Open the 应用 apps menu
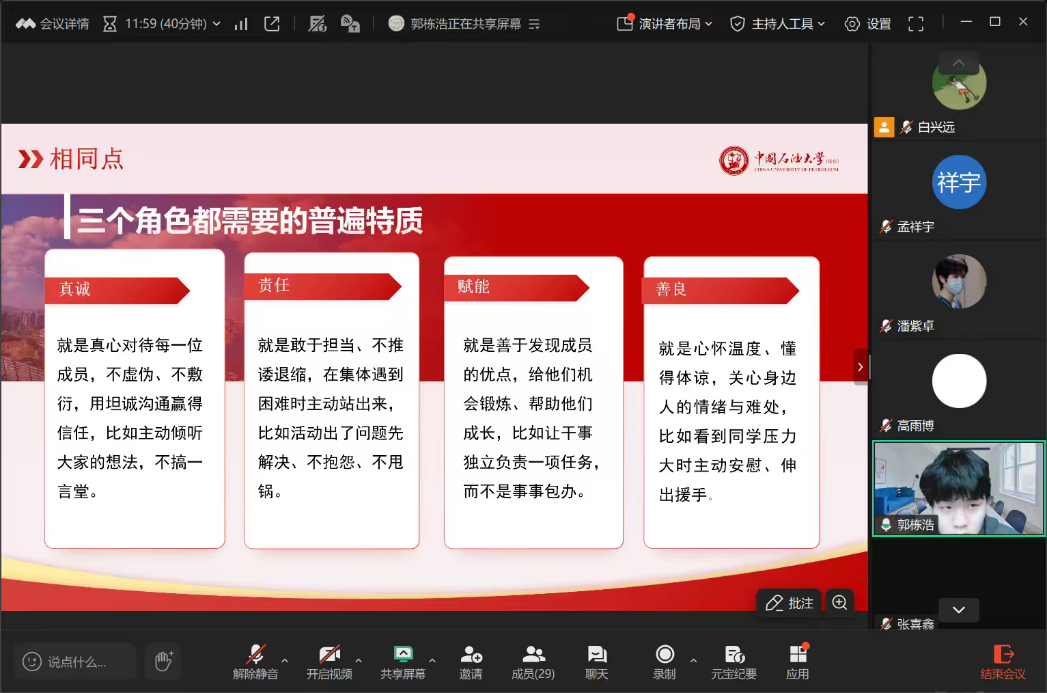The width and height of the screenshot is (1047, 693). [797, 661]
